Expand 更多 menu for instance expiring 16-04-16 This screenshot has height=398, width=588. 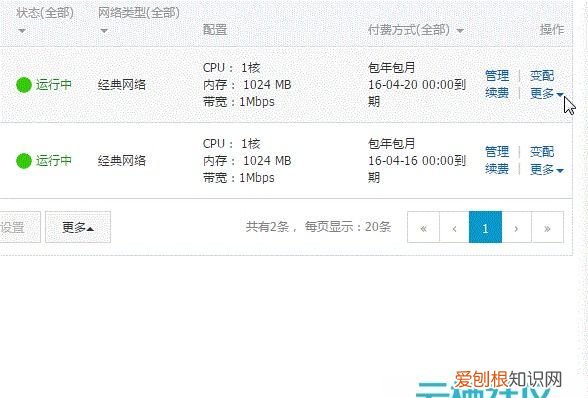pyautogui.click(x=546, y=170)
